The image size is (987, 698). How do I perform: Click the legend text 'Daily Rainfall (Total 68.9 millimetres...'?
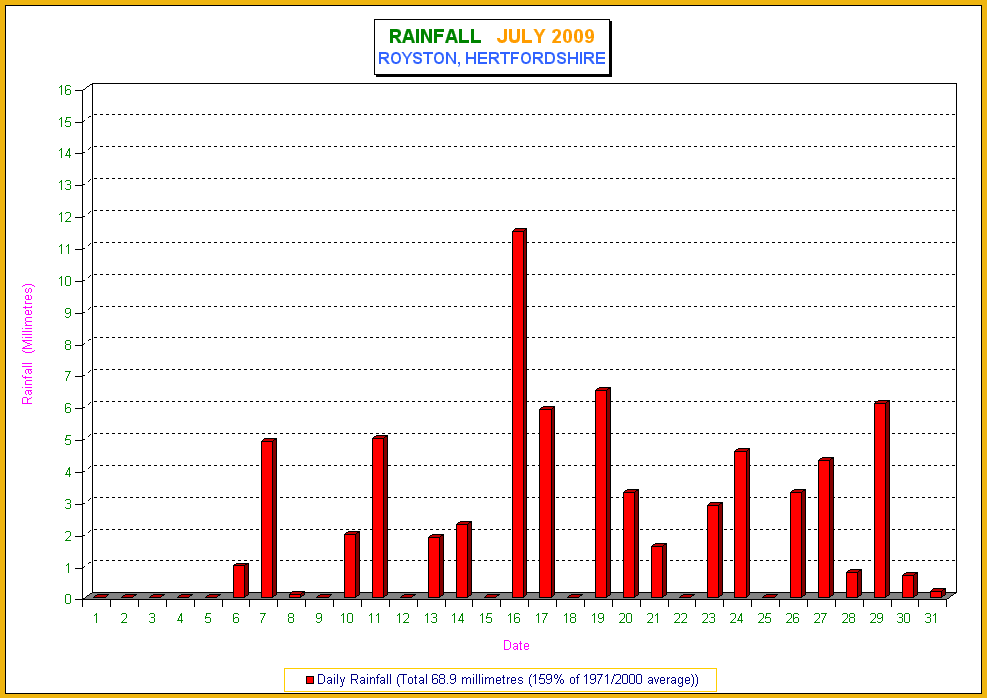[507, 680]
